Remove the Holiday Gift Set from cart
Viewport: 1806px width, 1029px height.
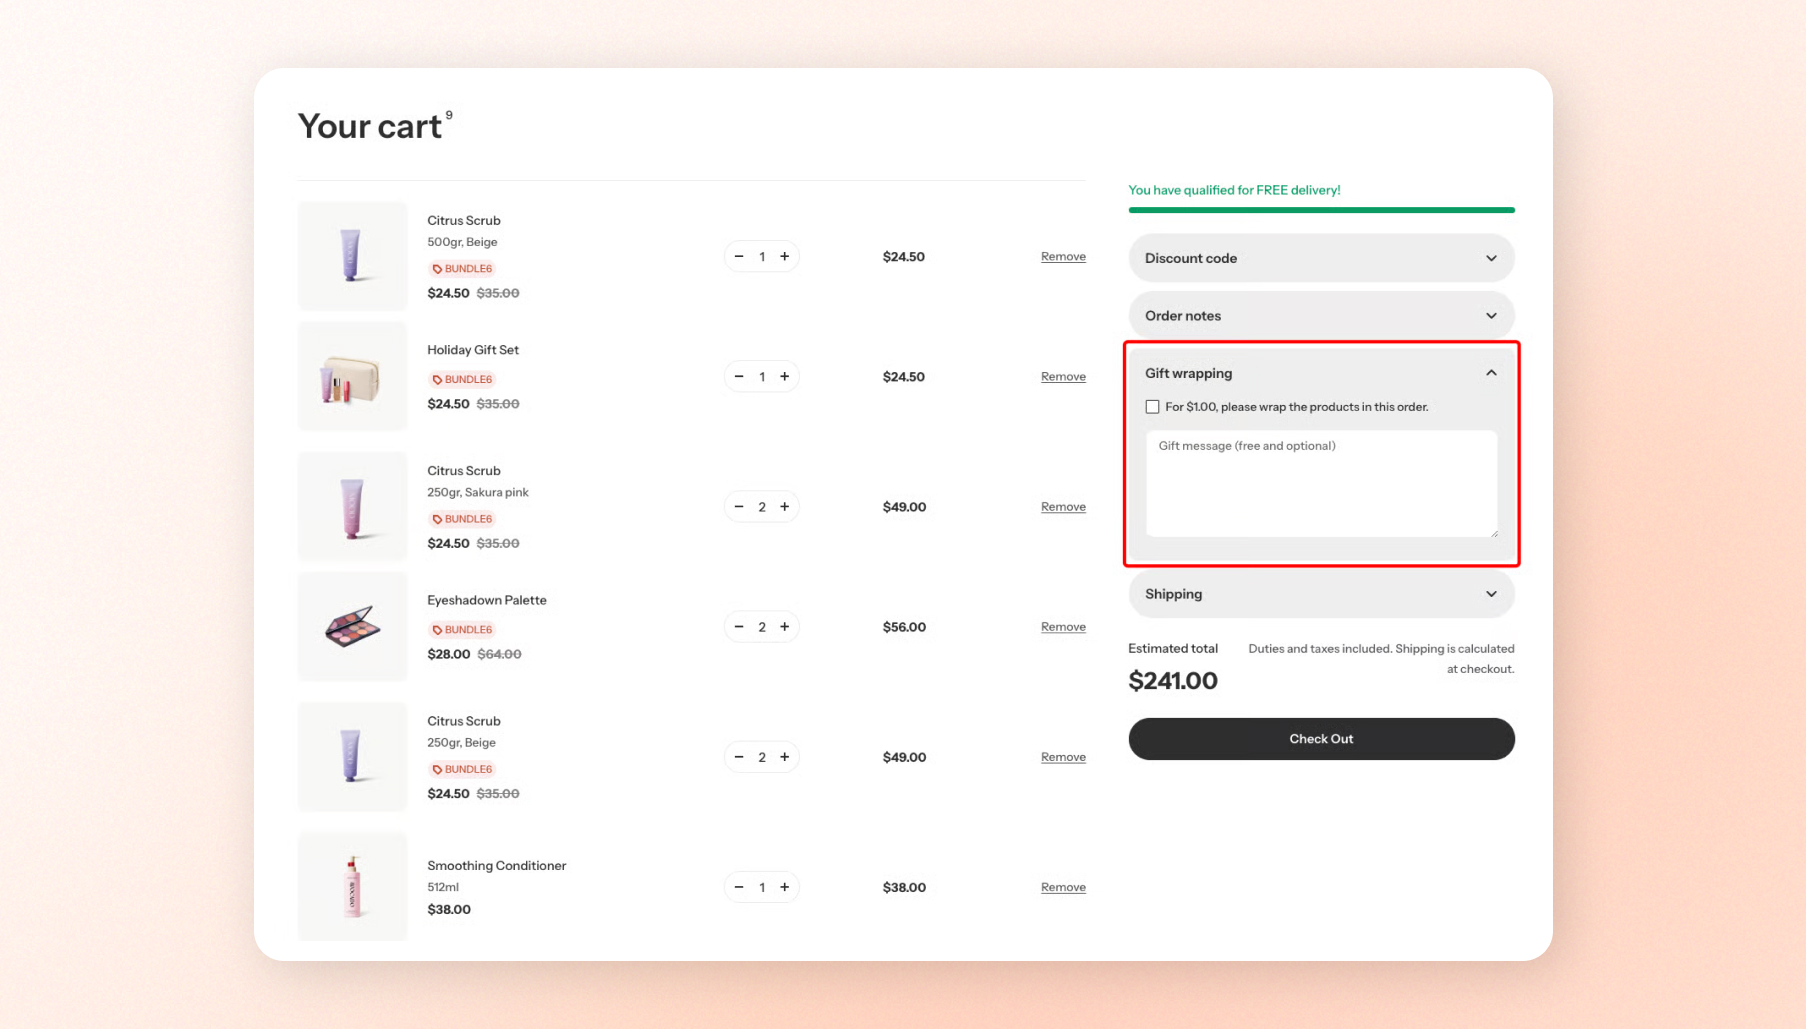point(1063,377)
